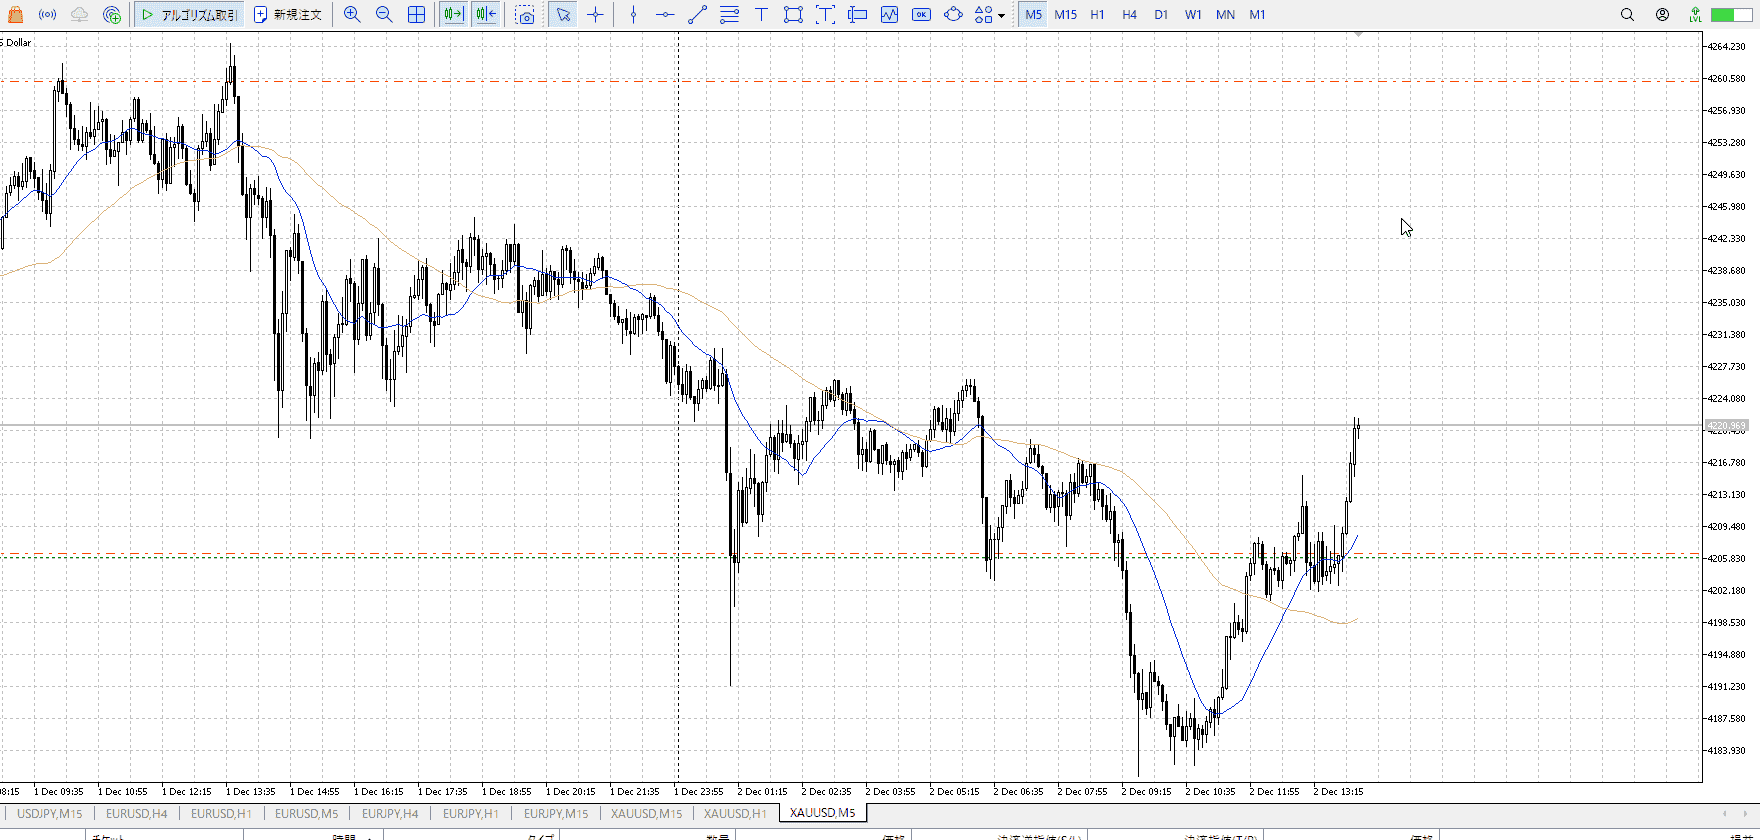This screenshot has height=840, width=1760.
Task: Select the trendline drawing tool
Action: coord(697,15)
